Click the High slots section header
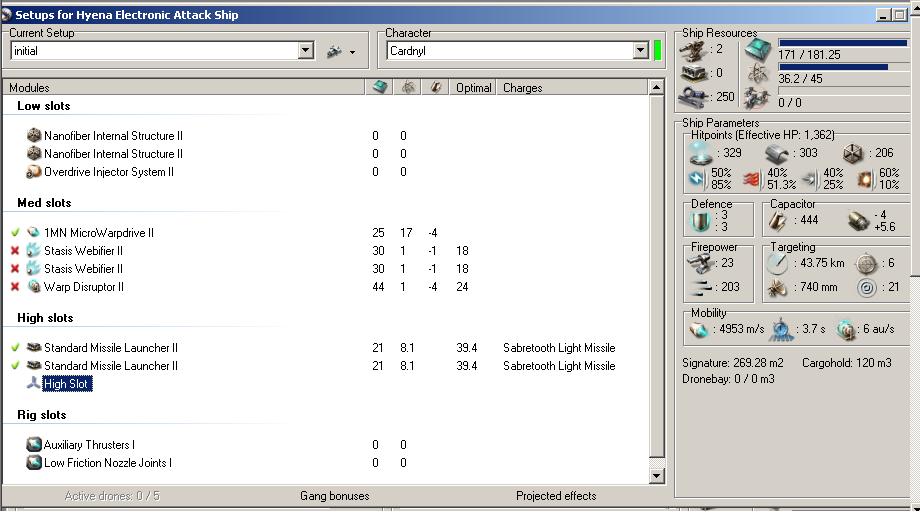Viewport: 920px width, 512px height. coord(45,318)
